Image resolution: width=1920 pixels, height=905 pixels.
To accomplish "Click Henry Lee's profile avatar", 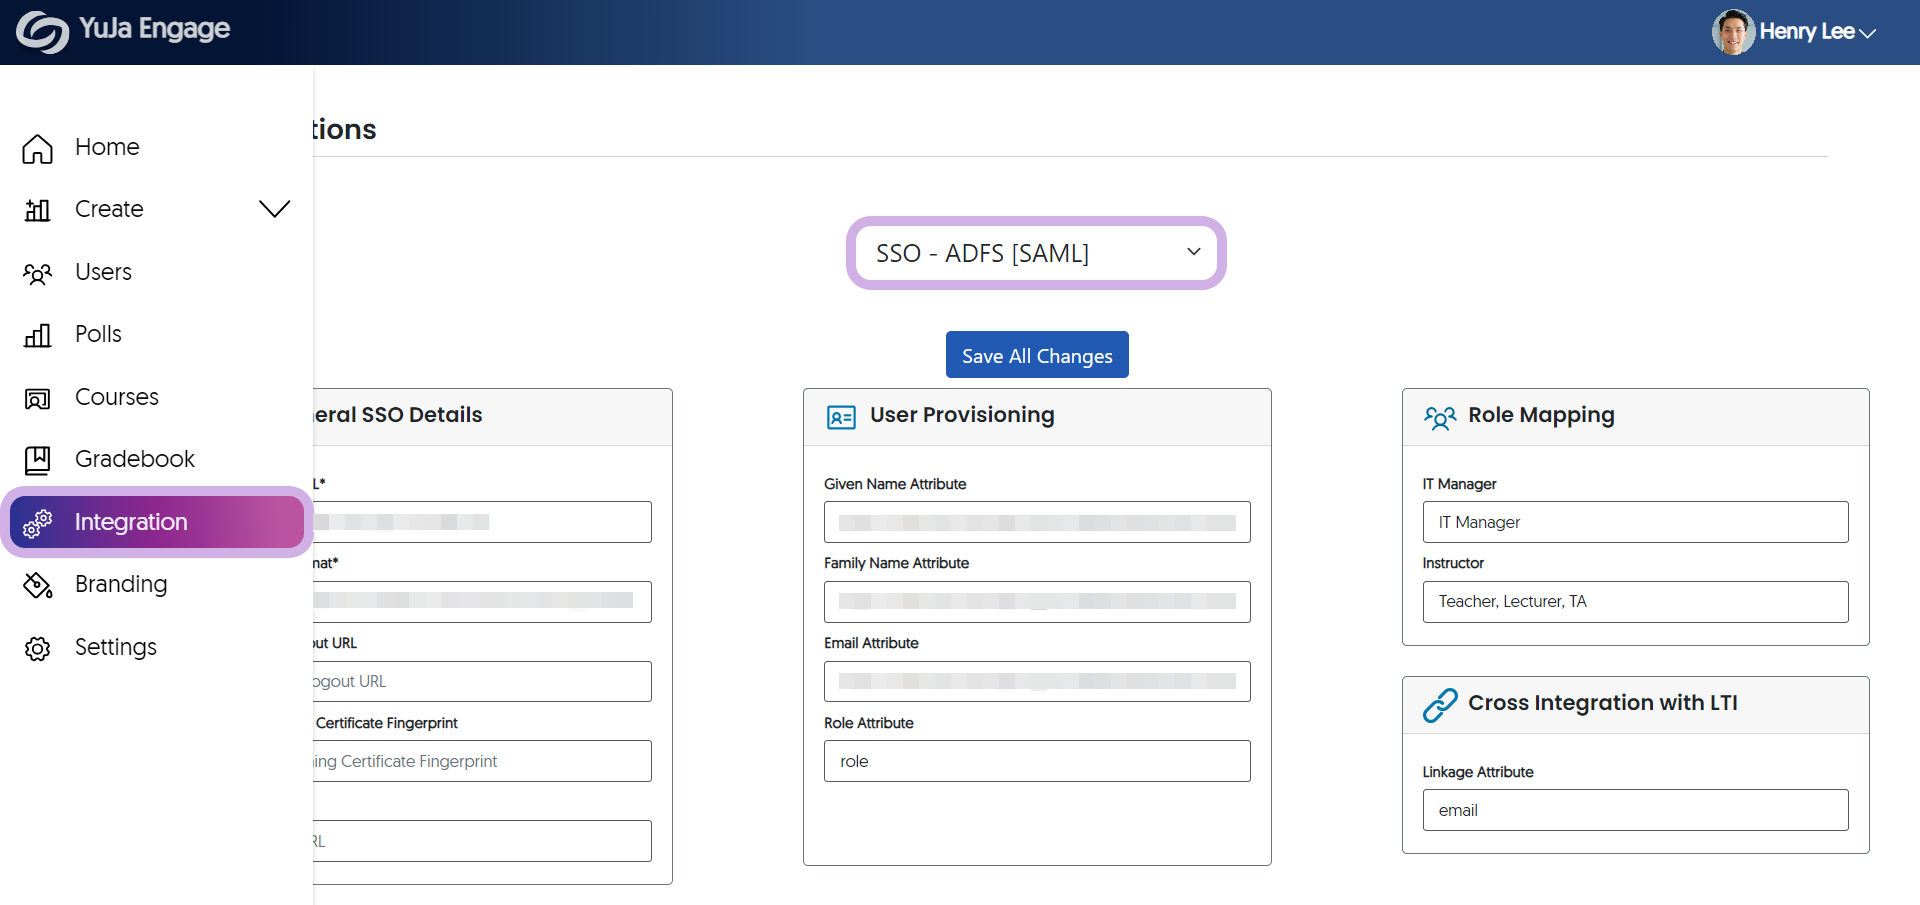I will 1732,32.
